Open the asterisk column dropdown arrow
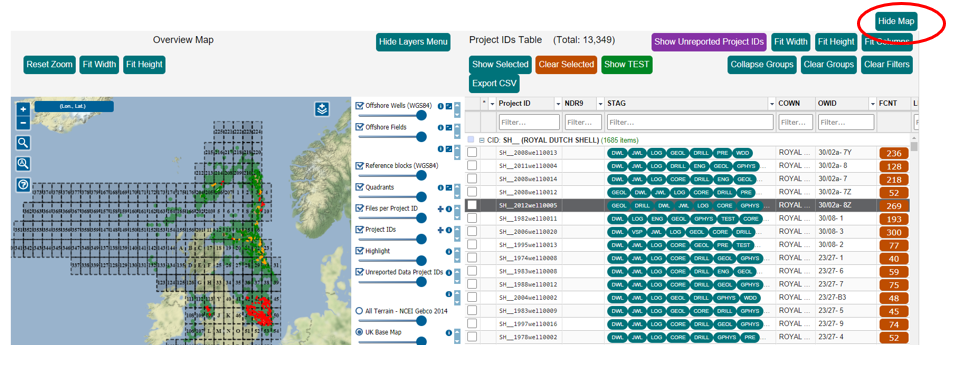 coord(492,103)
